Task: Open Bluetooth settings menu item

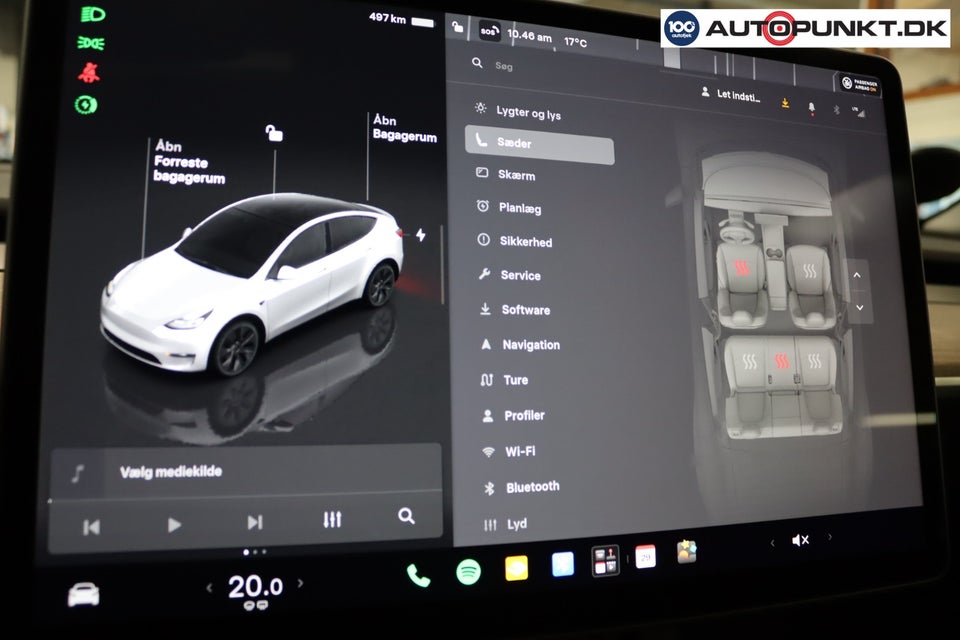Action: click(532, 487)
